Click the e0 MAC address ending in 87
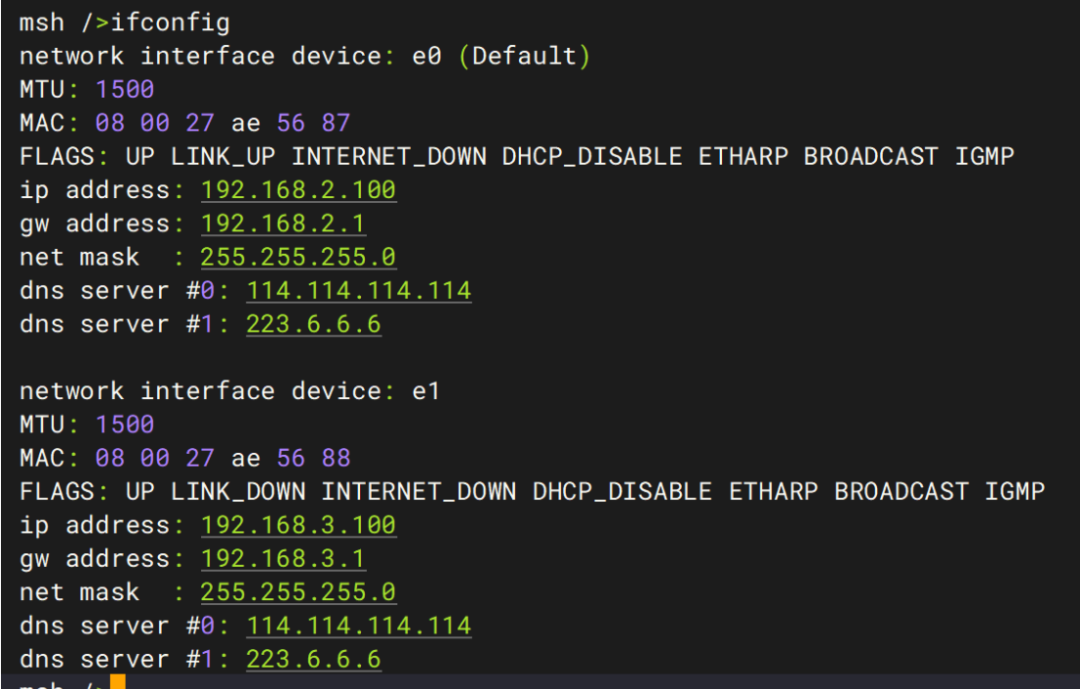This screenshot has width=1080, height=689. click(223, 123)
